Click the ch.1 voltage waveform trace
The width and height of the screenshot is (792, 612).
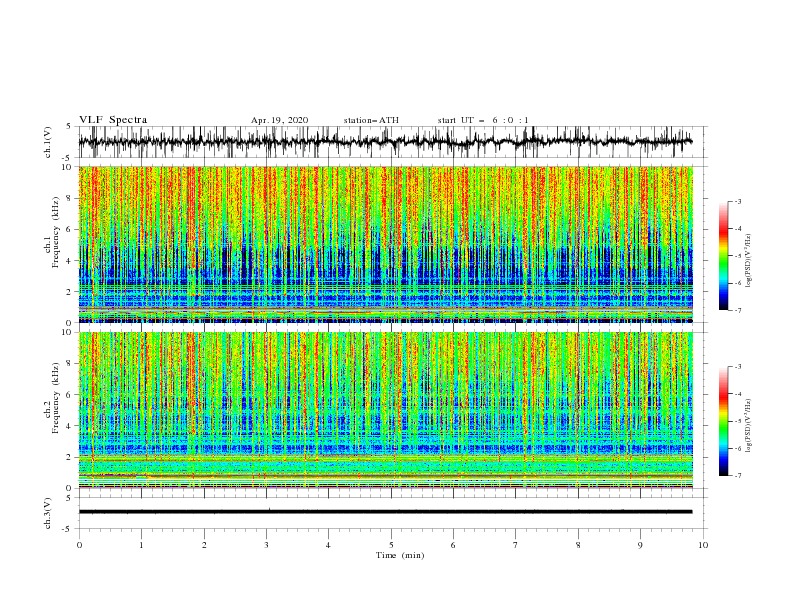[385, 142]
